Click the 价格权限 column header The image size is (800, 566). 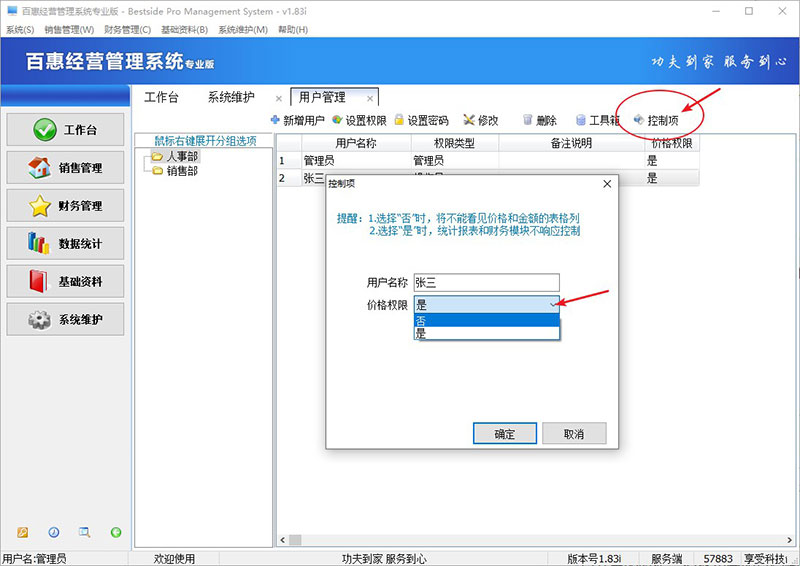click(672, 143)
